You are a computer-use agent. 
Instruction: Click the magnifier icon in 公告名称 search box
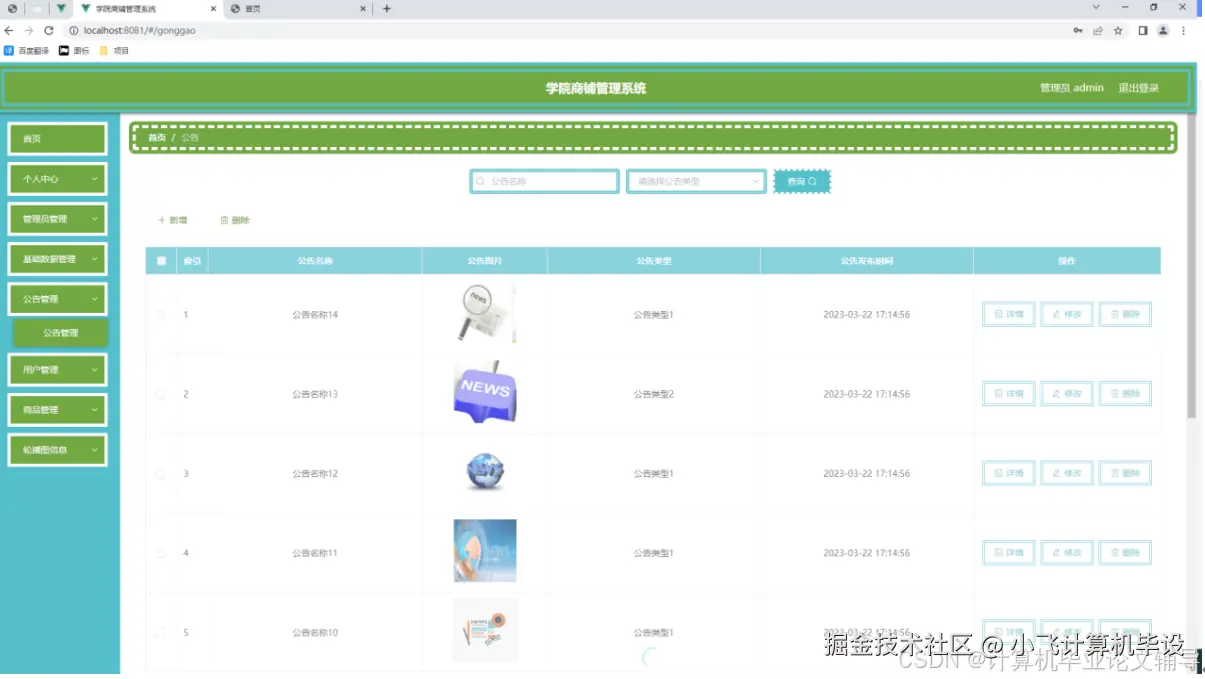(x=481, y=182)
